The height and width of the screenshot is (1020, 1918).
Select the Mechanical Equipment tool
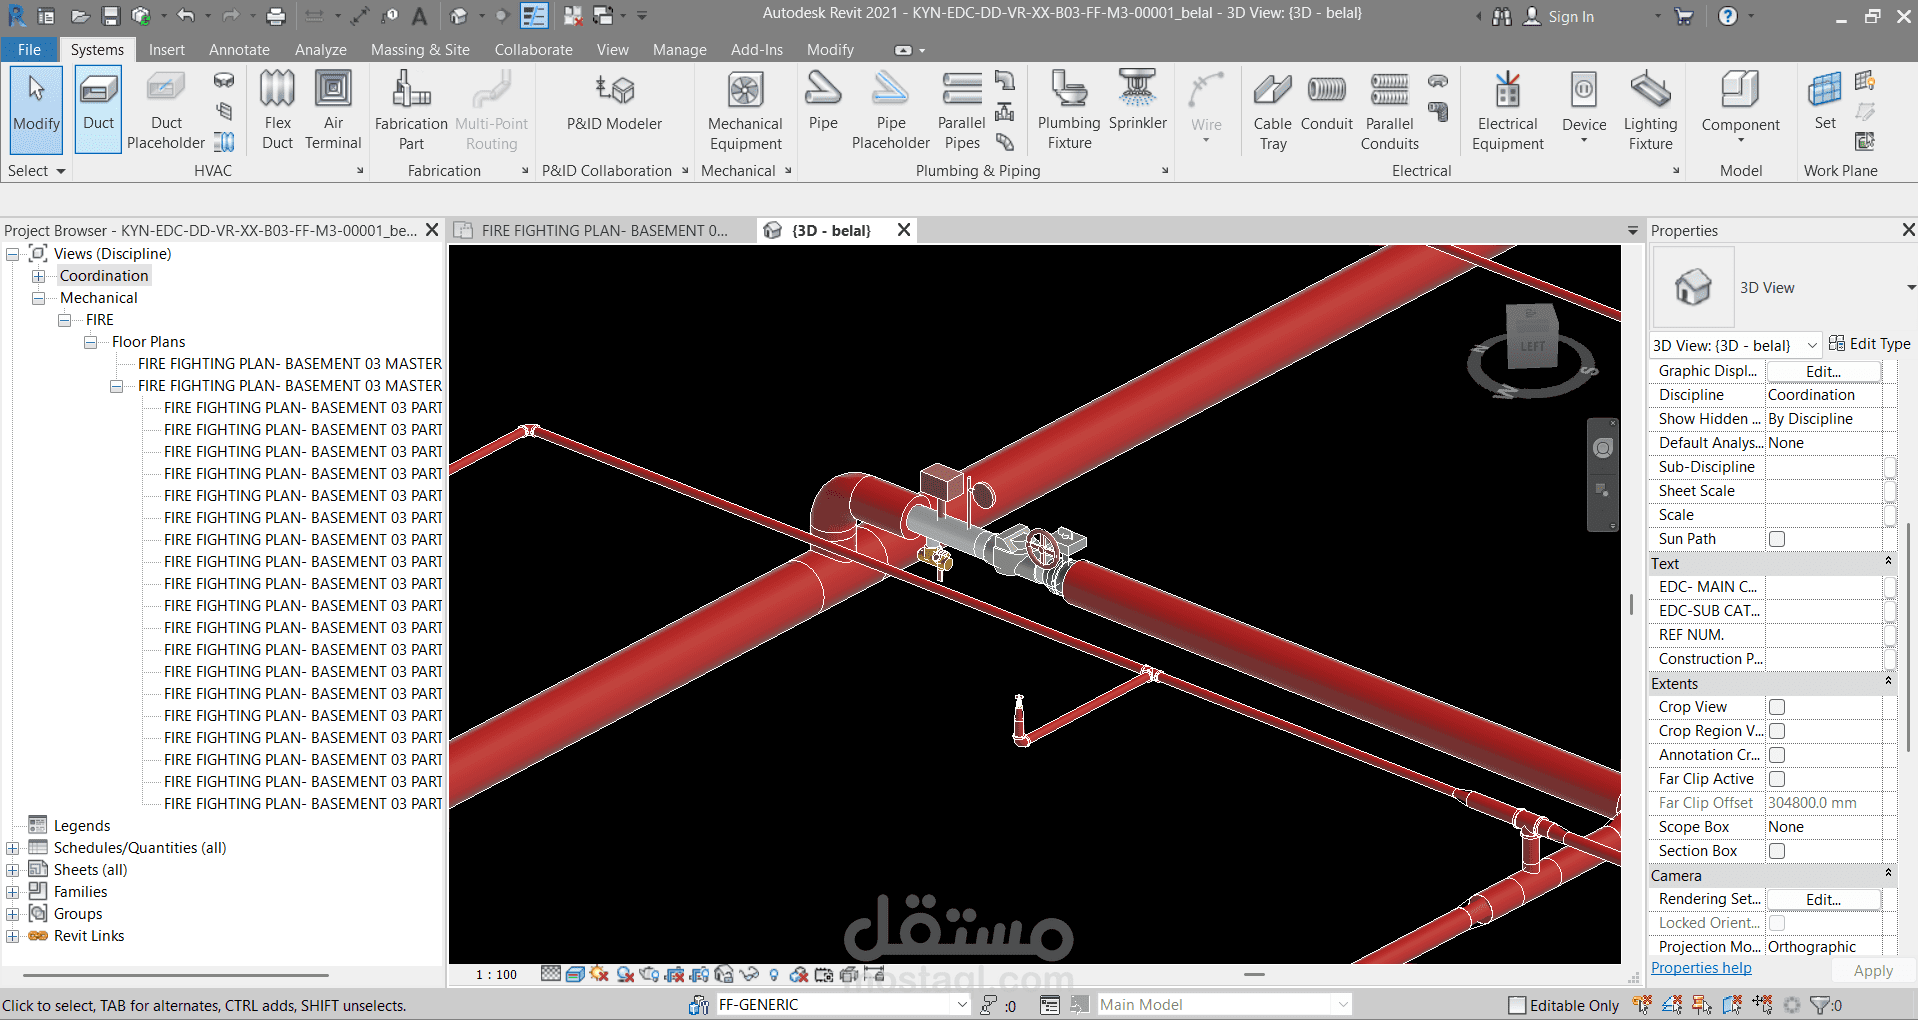(x=745, y=109)
